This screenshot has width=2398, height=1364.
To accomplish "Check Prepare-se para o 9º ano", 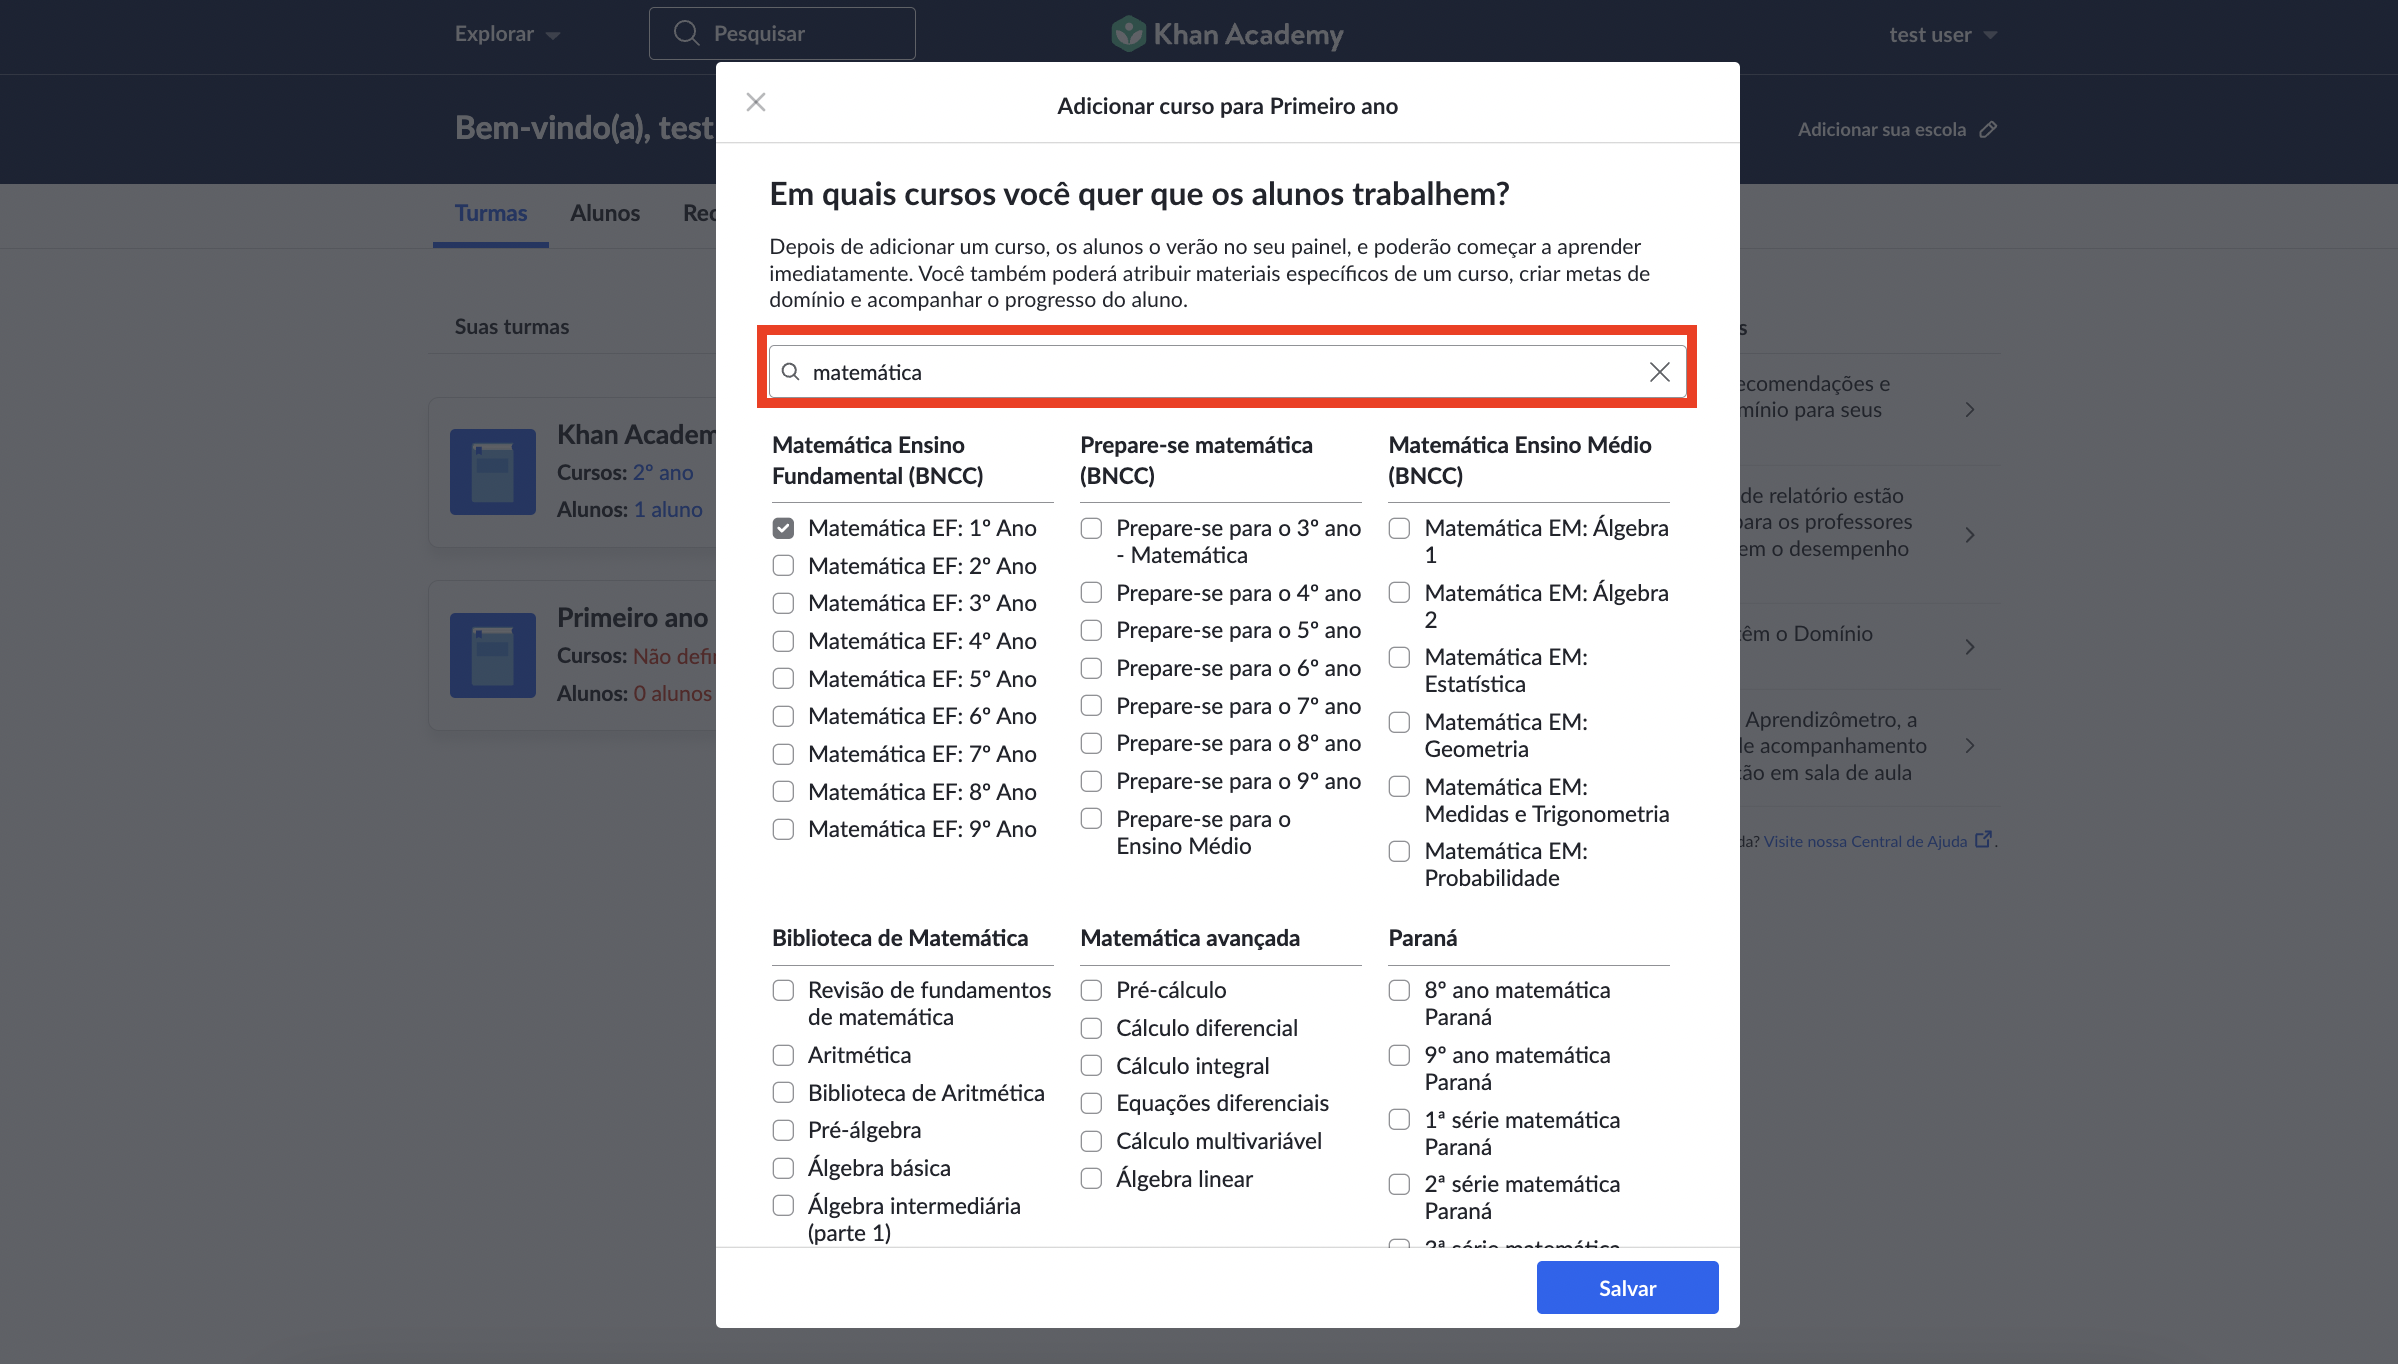I will pyautogui.click(x=1091, y=781).
